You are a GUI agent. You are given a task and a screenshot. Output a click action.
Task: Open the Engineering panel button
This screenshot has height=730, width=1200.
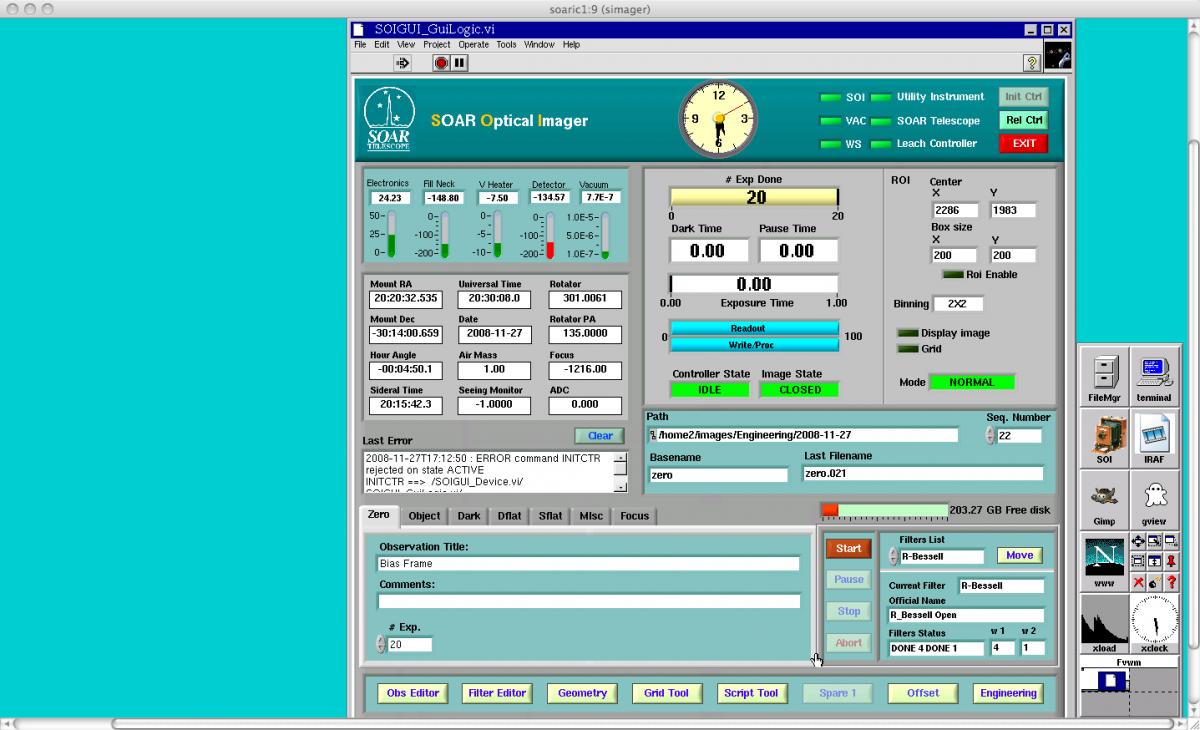(1008, 693)
